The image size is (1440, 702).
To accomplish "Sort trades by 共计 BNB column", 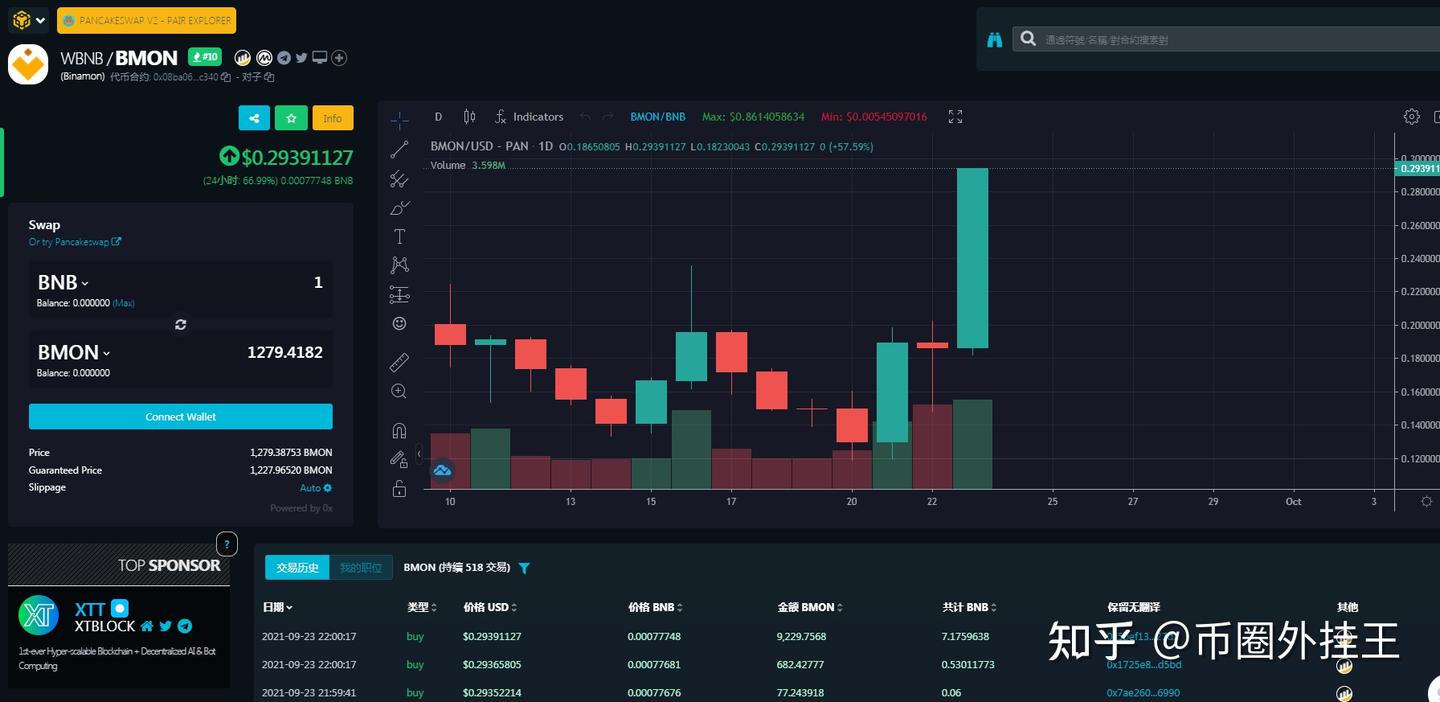I will pos(969,607).
